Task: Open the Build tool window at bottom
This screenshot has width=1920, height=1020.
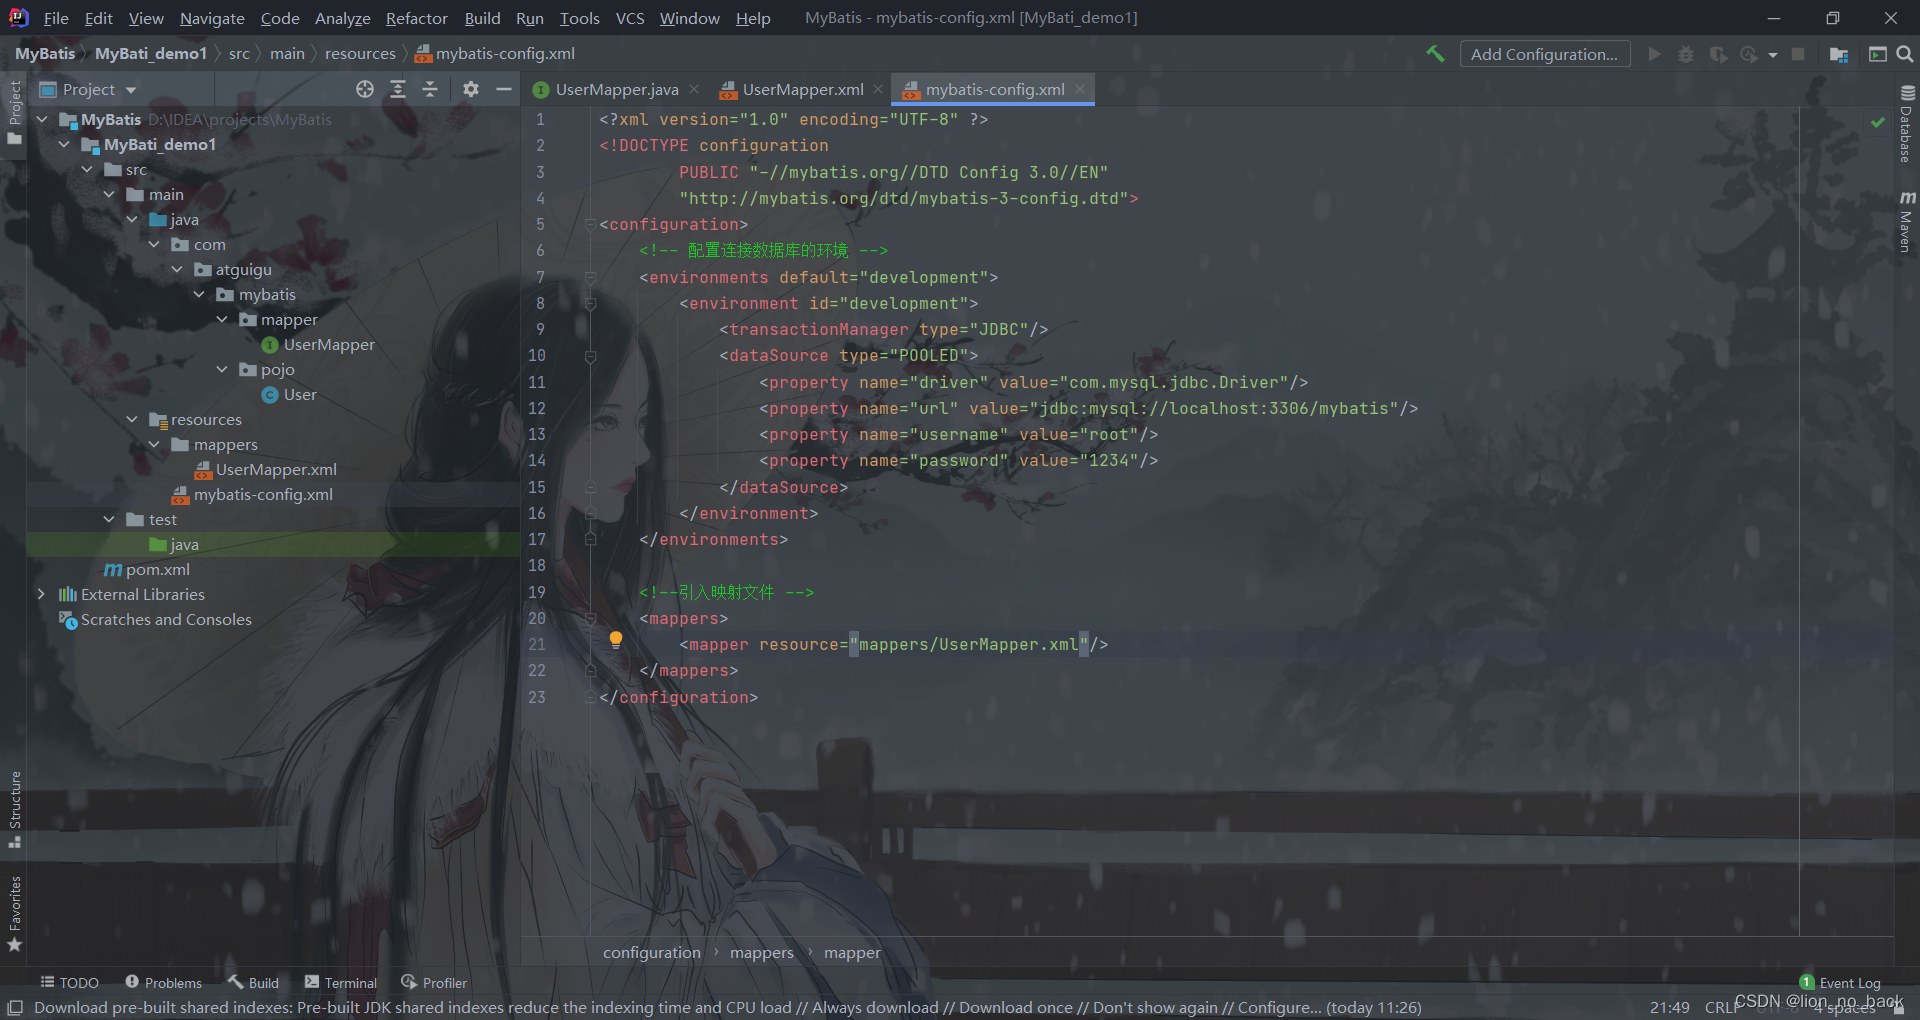Action: 253,983
